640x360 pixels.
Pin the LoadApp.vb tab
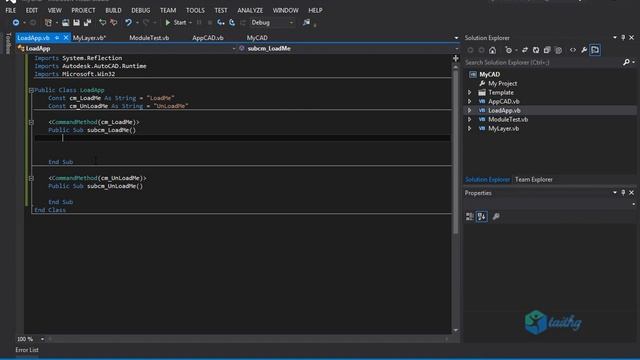57,38
